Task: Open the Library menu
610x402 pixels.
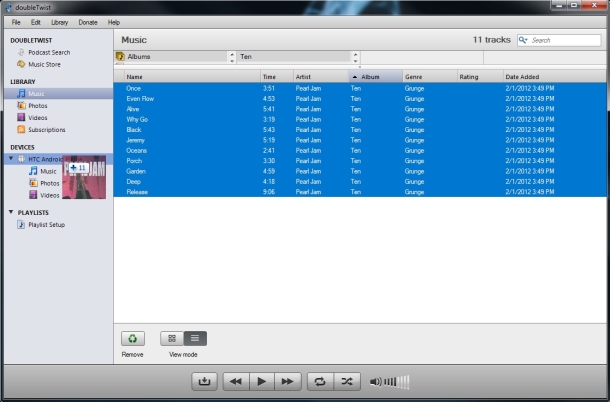Action: 60,22
